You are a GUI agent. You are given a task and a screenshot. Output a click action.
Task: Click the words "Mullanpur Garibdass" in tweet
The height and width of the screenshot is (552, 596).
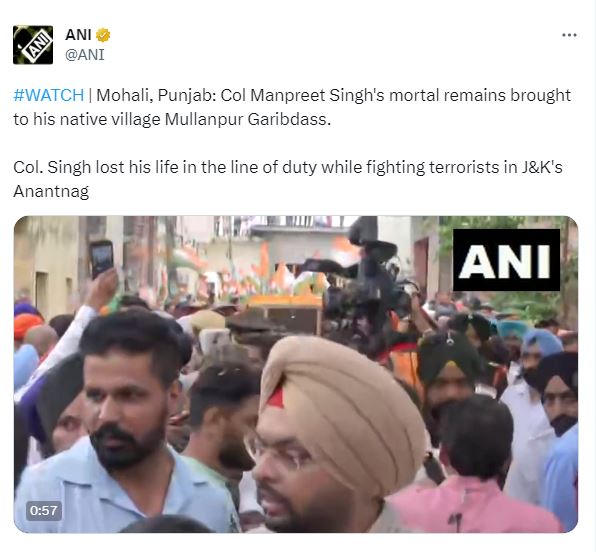click(247, 119)
